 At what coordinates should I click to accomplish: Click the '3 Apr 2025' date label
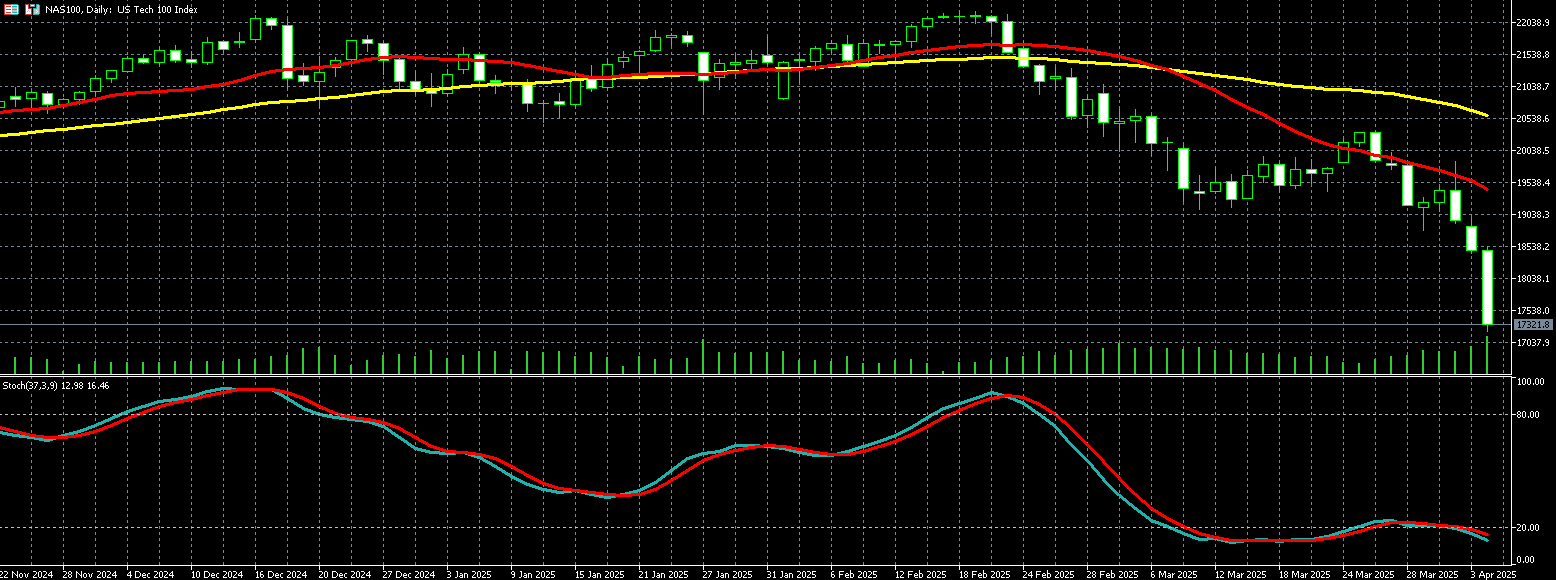[x=1493, y=575]
